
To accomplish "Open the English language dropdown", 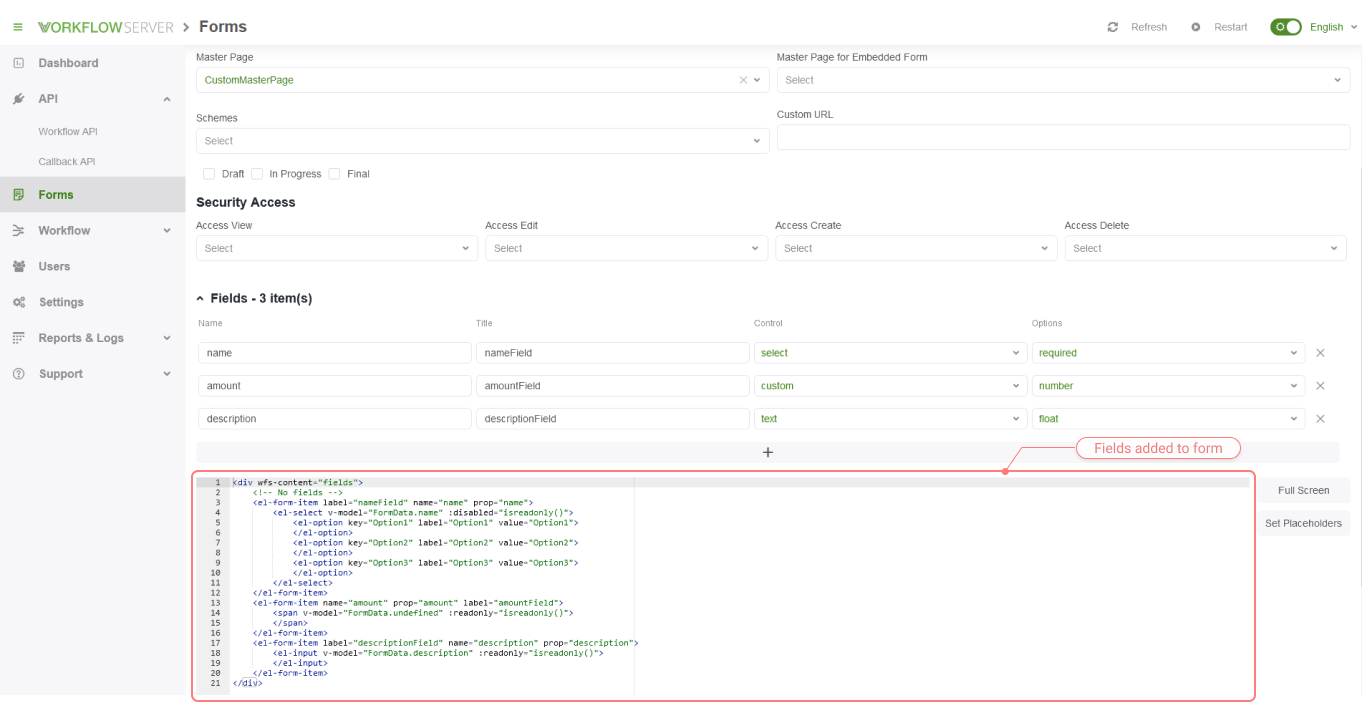I will (1334, 27).
